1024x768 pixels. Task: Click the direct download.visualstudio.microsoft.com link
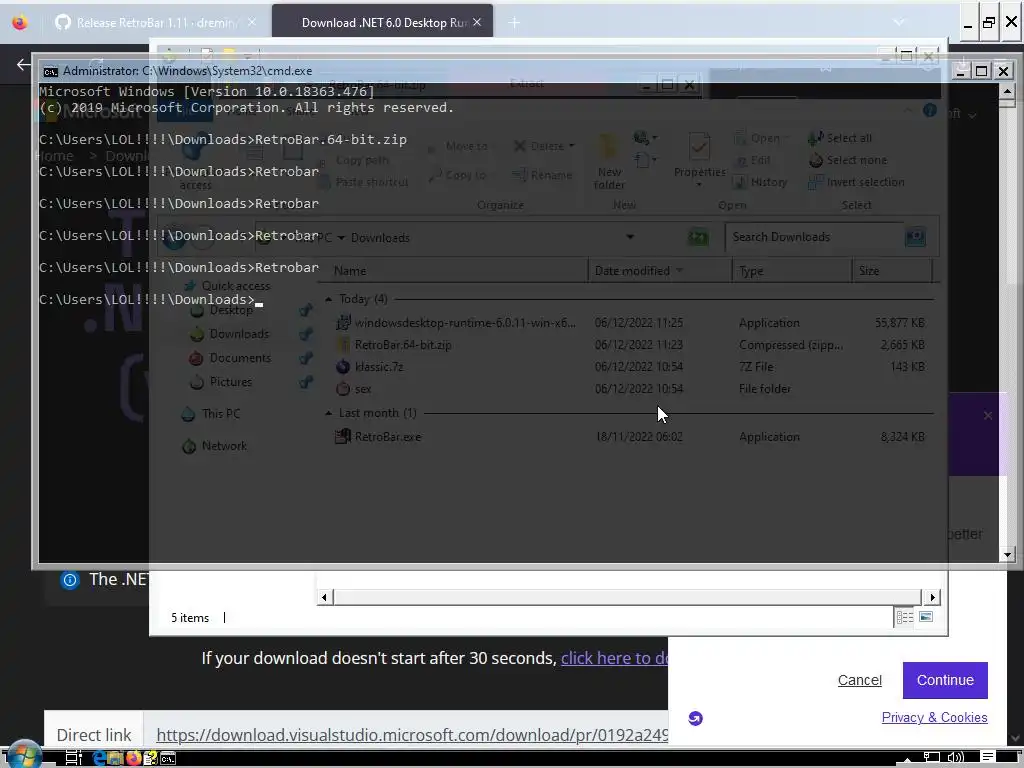[412, 735]
